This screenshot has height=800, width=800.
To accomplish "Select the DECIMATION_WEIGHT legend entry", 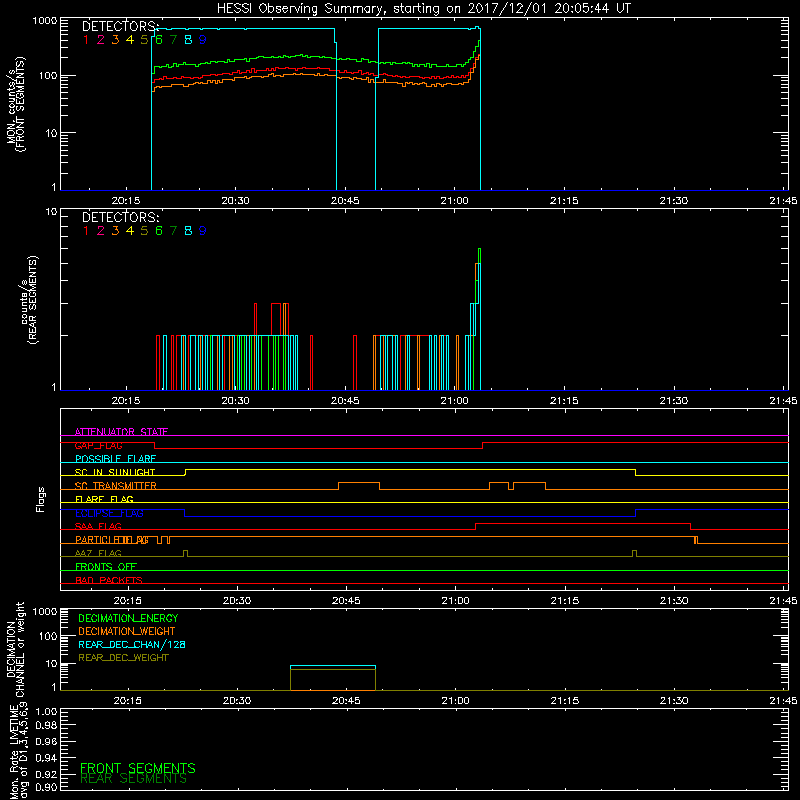I will click(x=127, y=631).
